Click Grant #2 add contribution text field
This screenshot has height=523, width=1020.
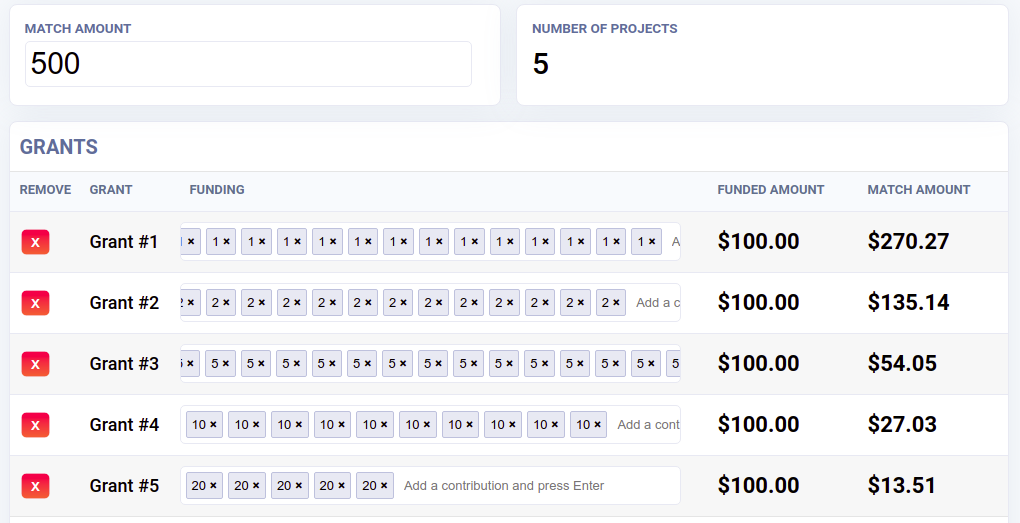tap(657, 302)
